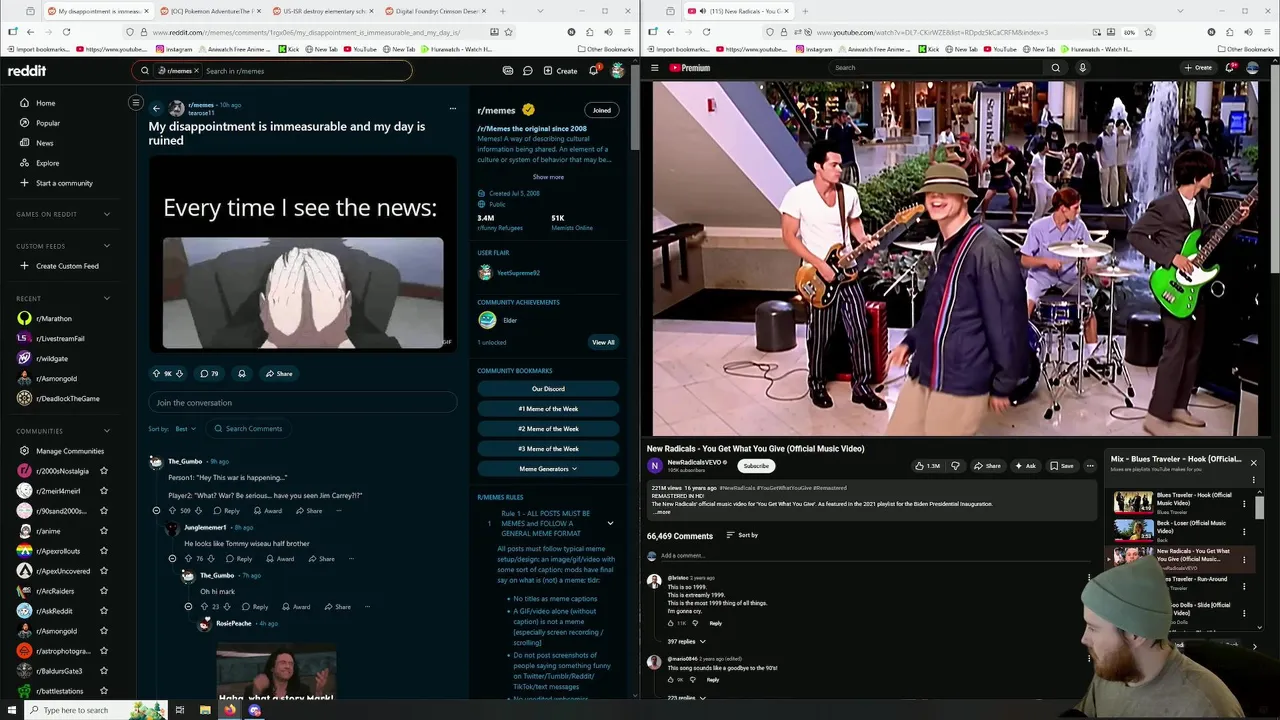
Task: Click Start a community plus icon
Action: coord(25,183)
